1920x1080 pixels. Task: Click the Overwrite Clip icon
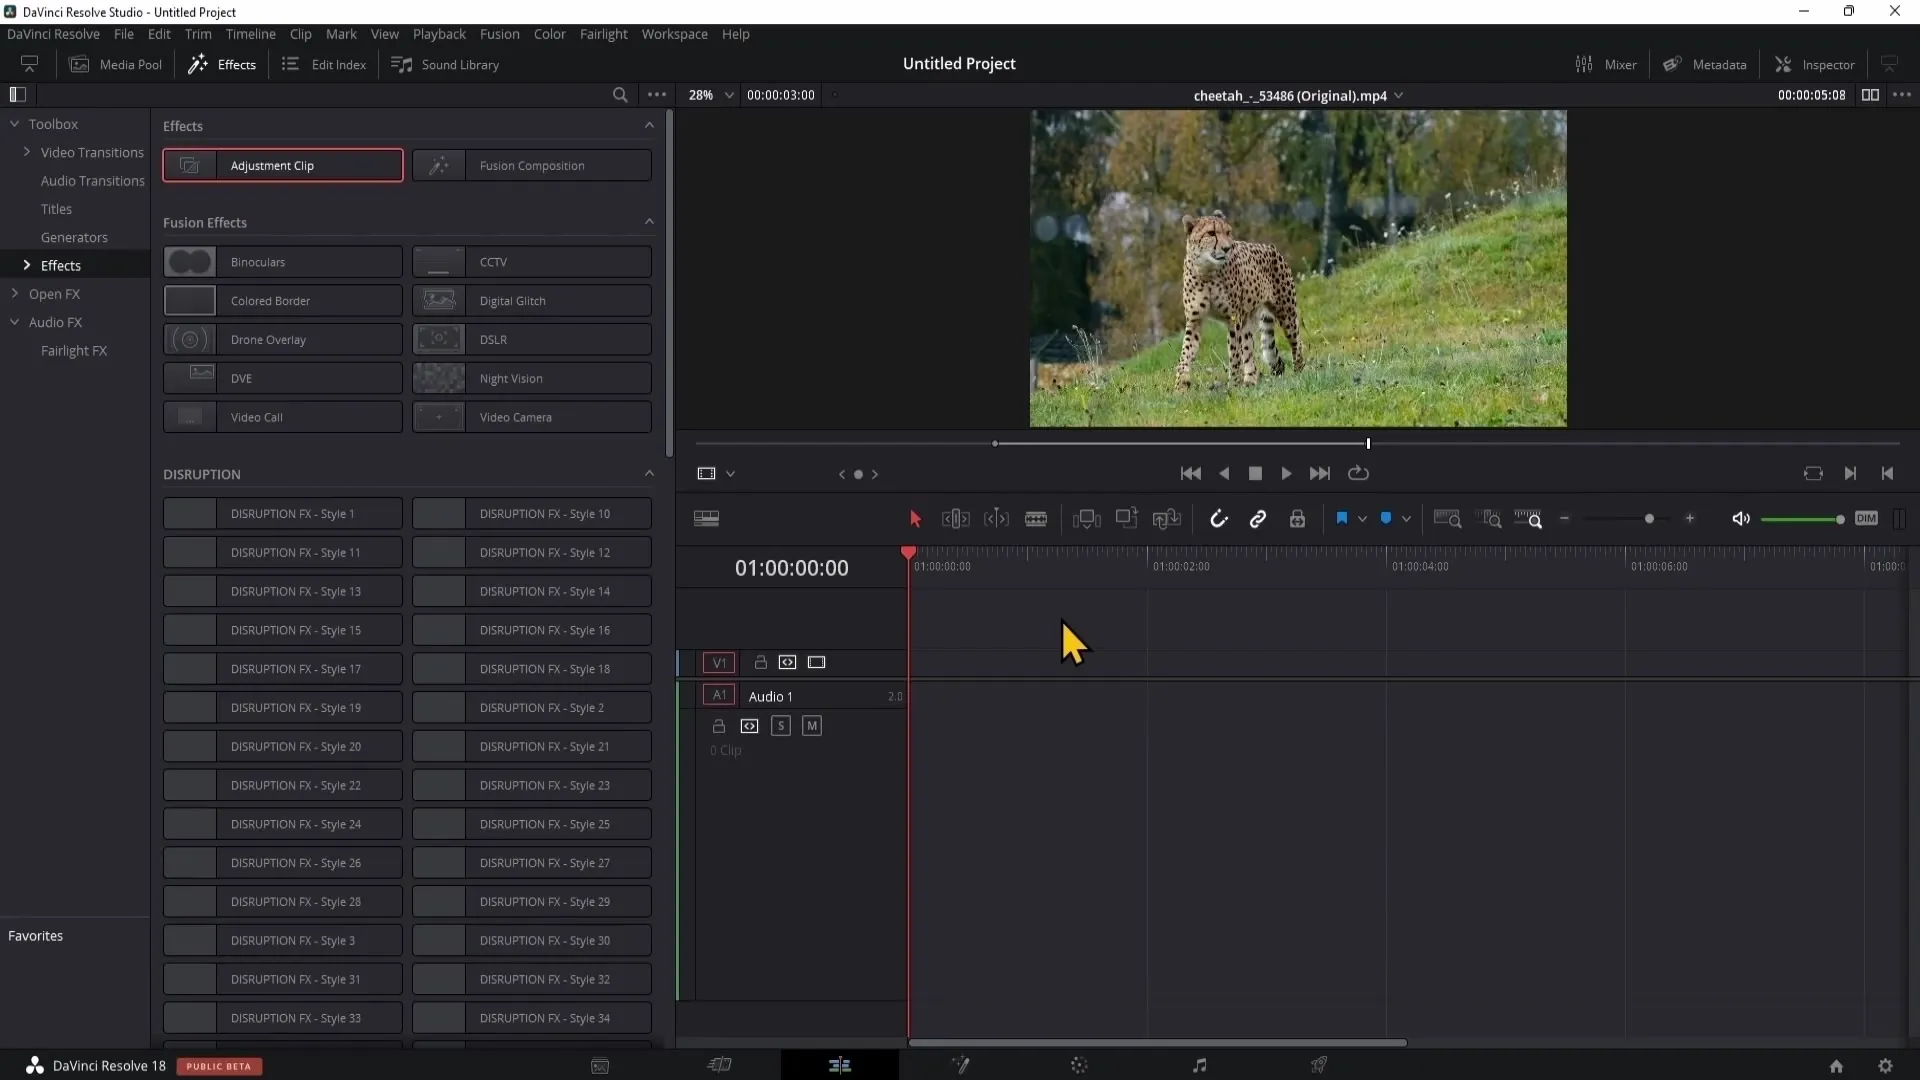(1127, 518)
